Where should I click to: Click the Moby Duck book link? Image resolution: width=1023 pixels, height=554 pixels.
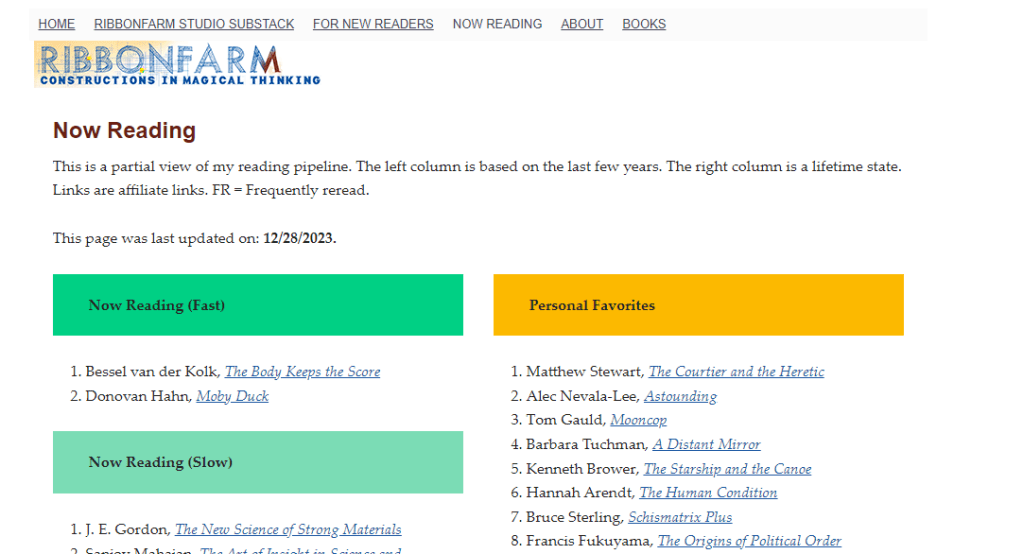point(232,396)
